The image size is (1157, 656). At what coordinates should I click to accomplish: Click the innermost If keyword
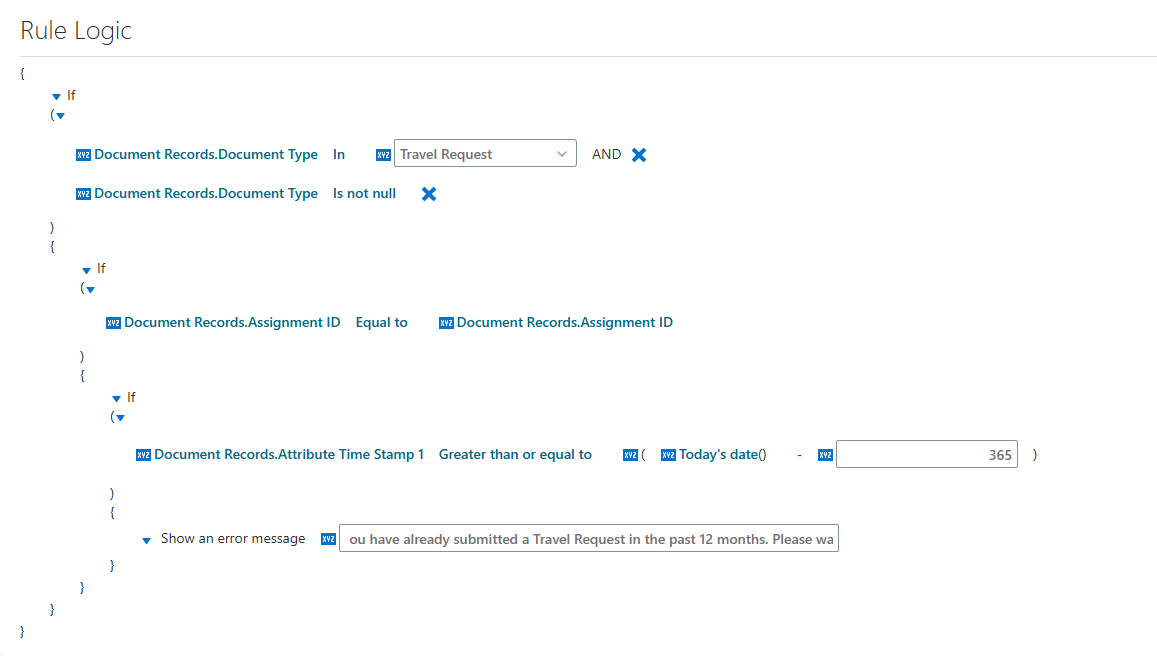[131, 397]
